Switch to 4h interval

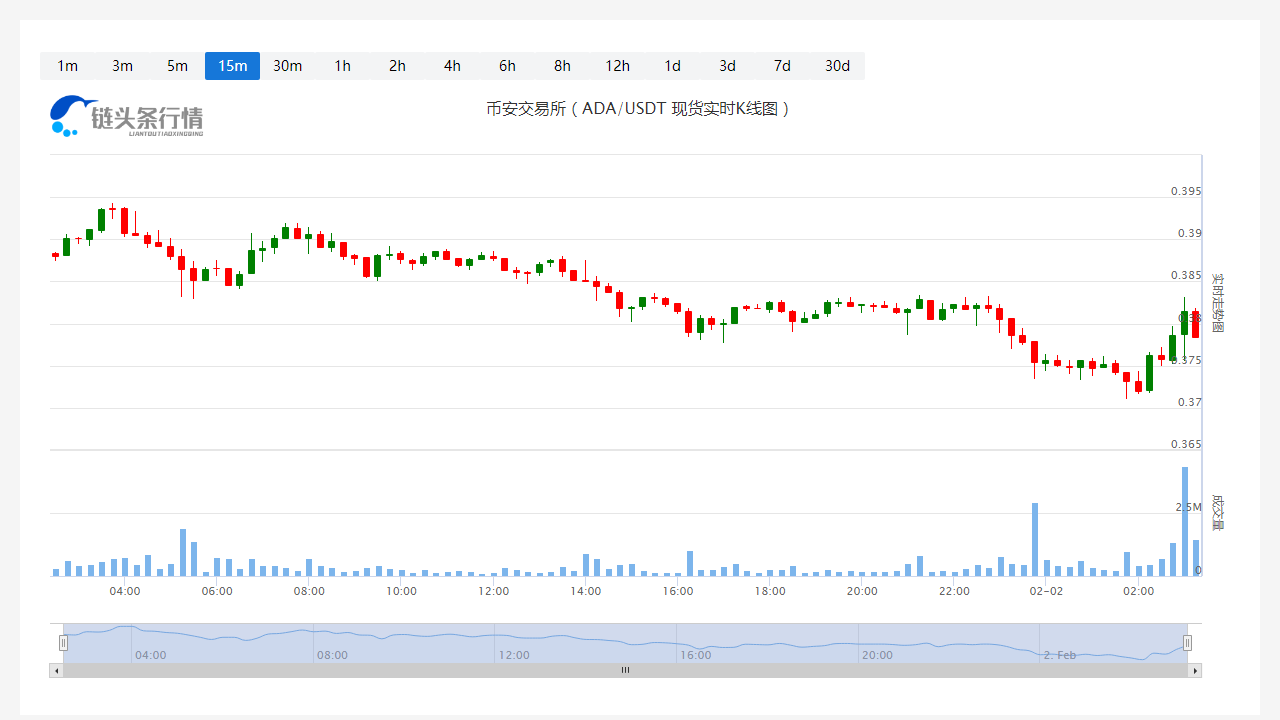point(452,66)
